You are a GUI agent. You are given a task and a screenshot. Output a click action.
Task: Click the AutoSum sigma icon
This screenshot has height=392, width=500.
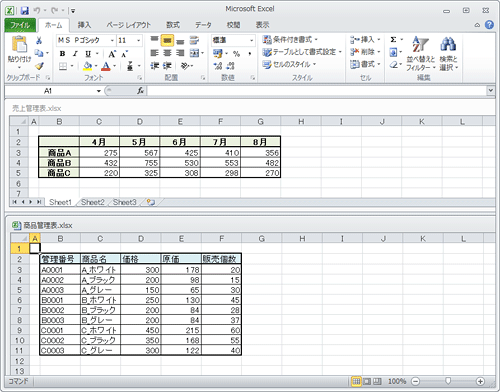click(393, 40)
